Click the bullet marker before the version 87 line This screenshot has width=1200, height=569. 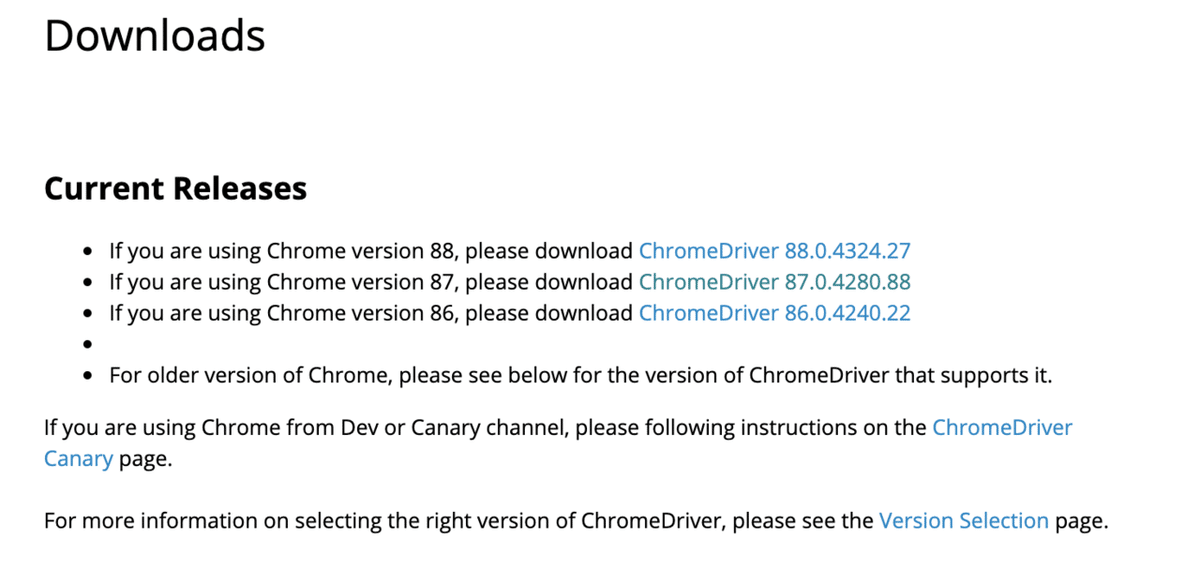90,283
